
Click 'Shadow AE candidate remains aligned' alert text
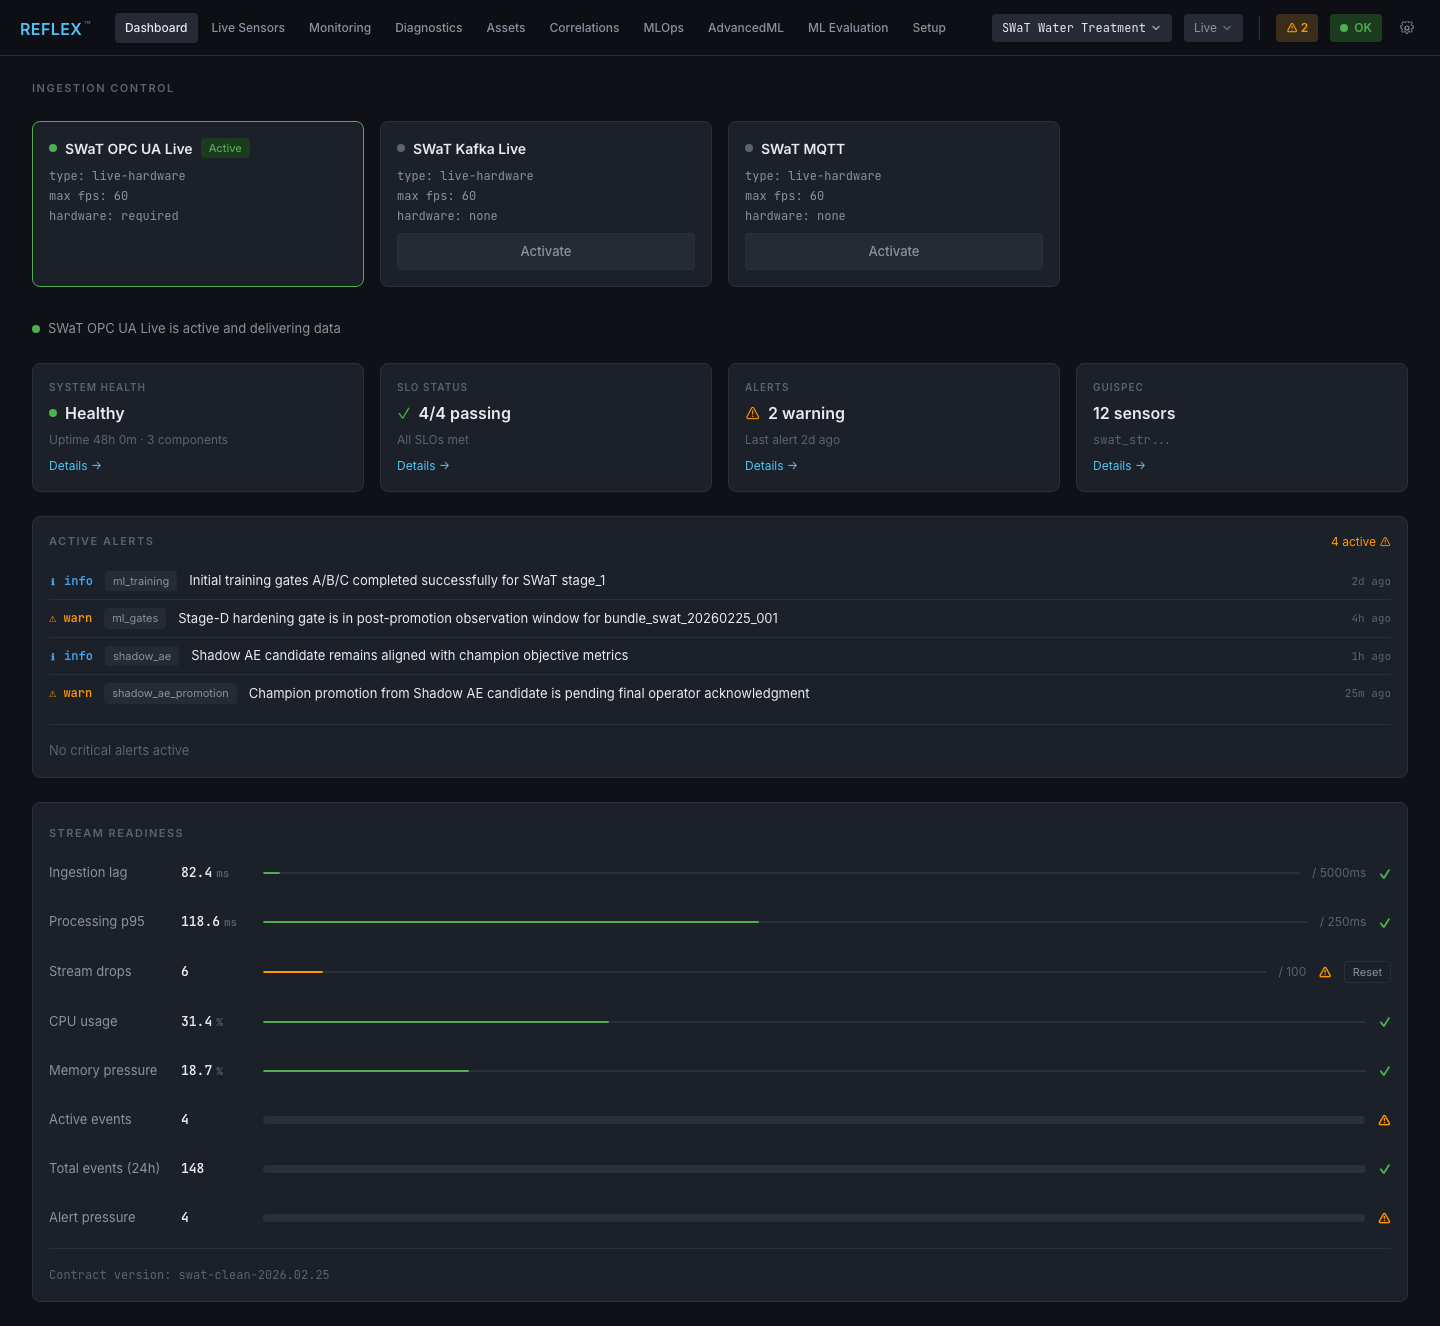(x=410, y=656)
